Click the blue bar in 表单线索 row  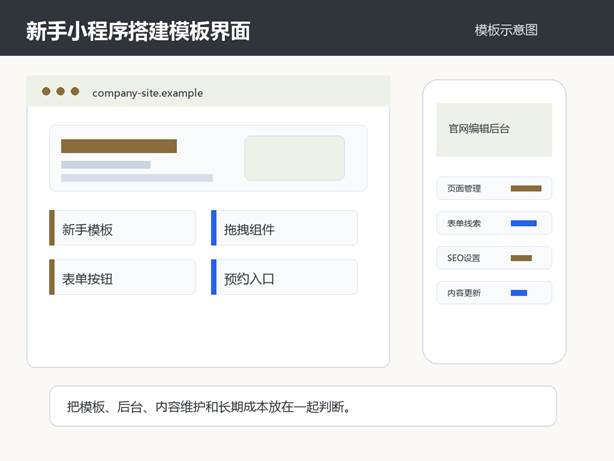(x=524, y=223)
